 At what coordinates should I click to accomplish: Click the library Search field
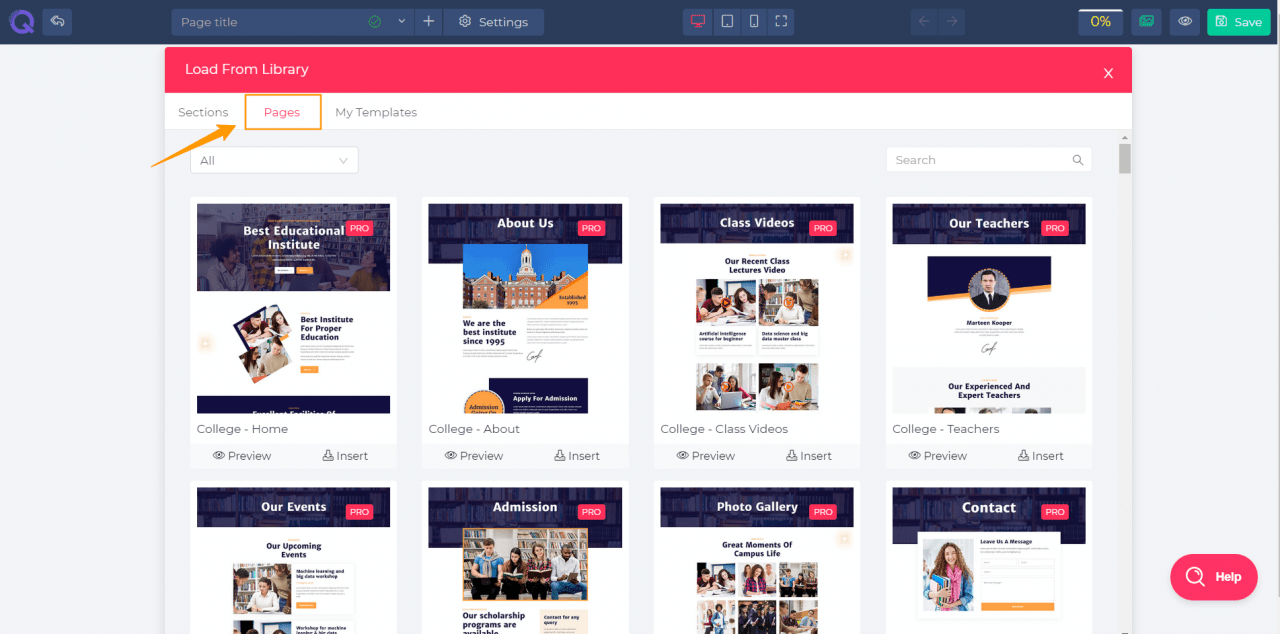click(x=988, y=160)
